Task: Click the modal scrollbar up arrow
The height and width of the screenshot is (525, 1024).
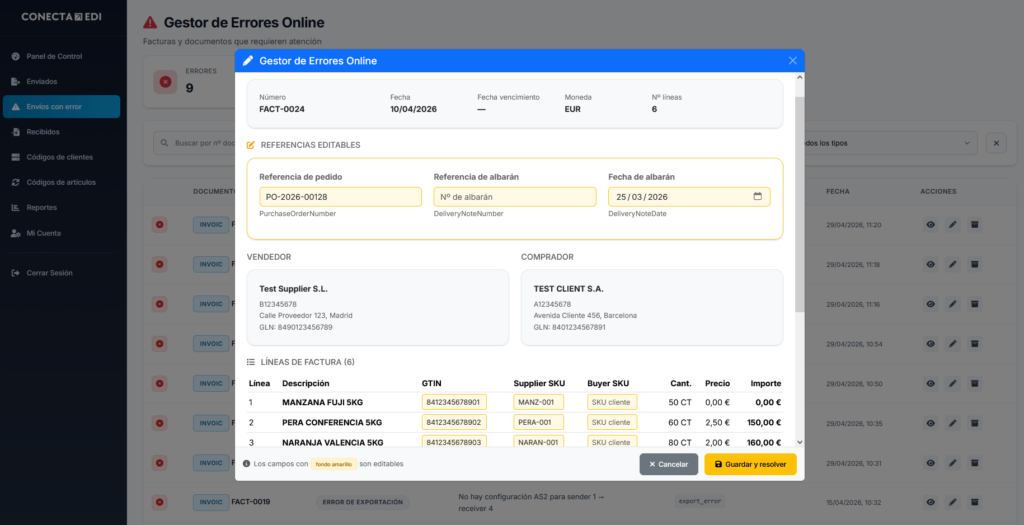Action: point(800,78)
